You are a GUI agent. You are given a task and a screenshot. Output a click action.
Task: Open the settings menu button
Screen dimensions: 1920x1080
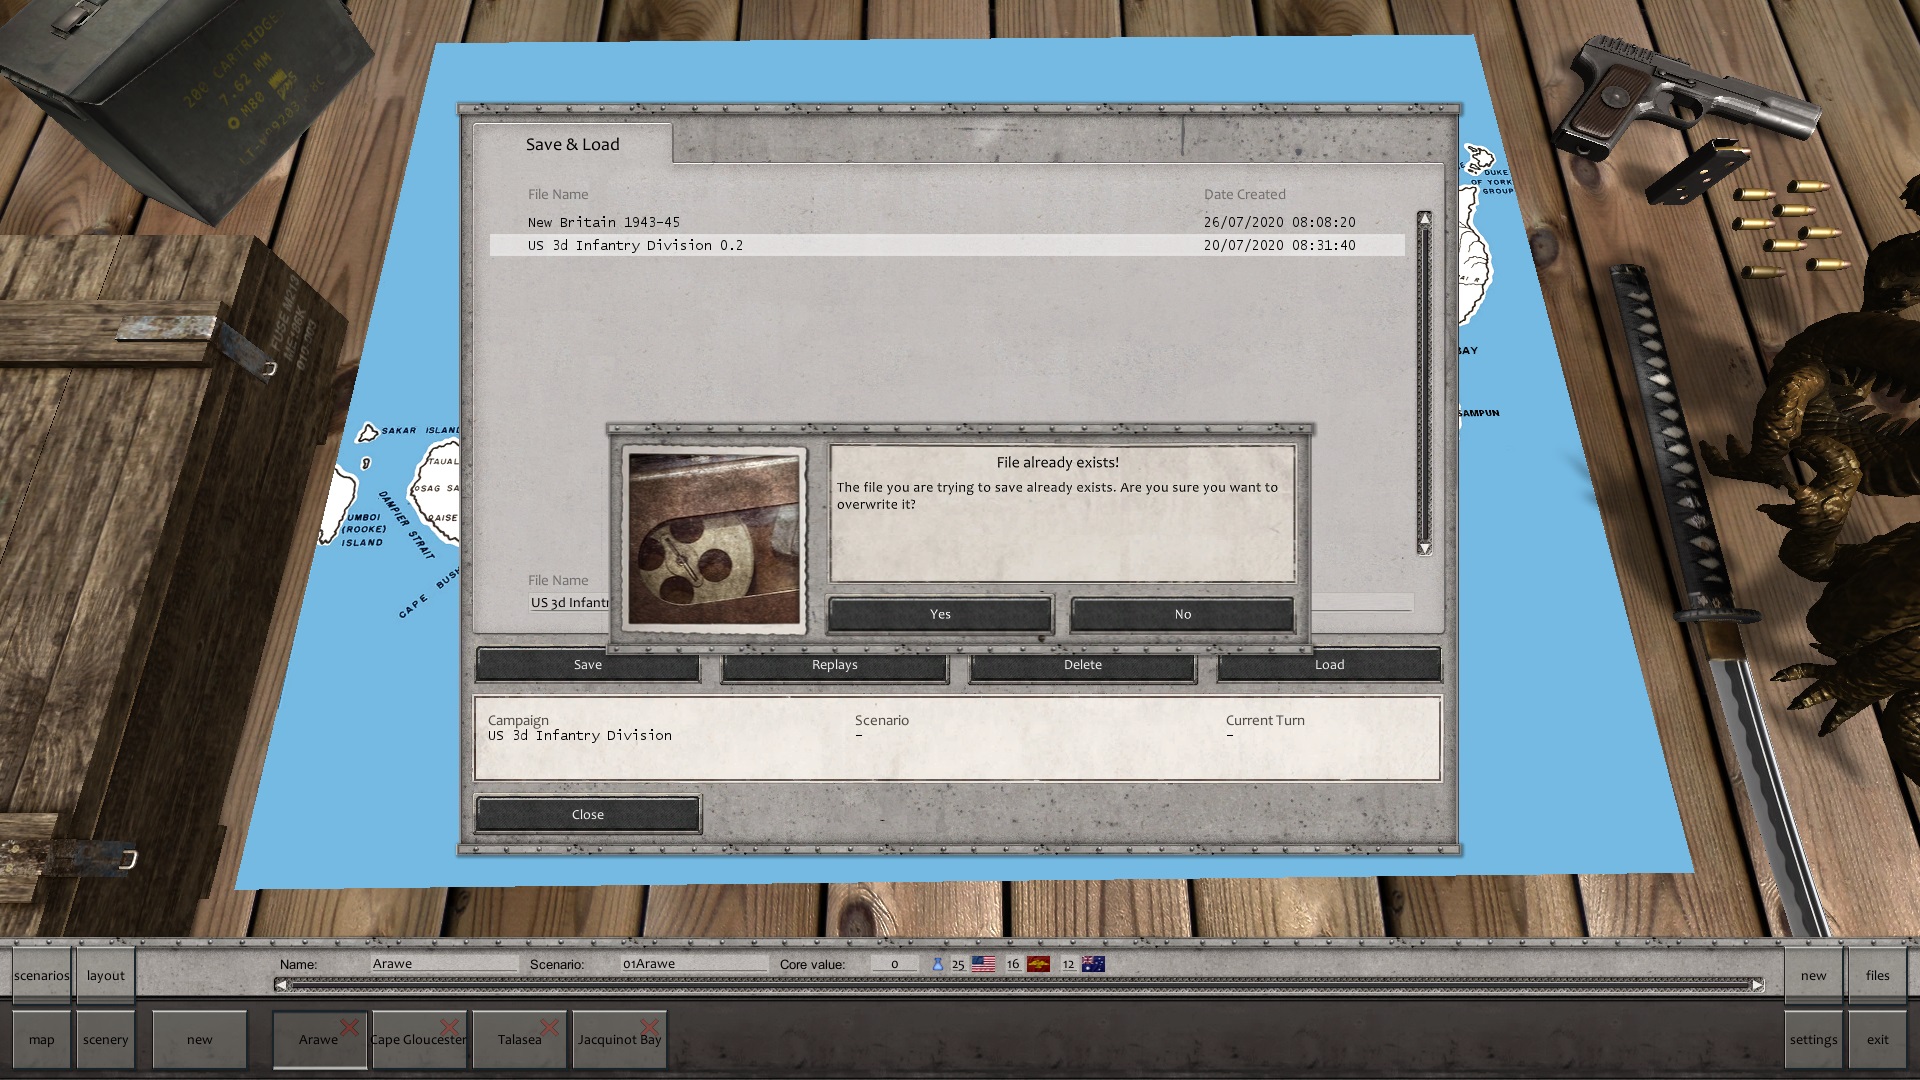click(1813, 1040)
